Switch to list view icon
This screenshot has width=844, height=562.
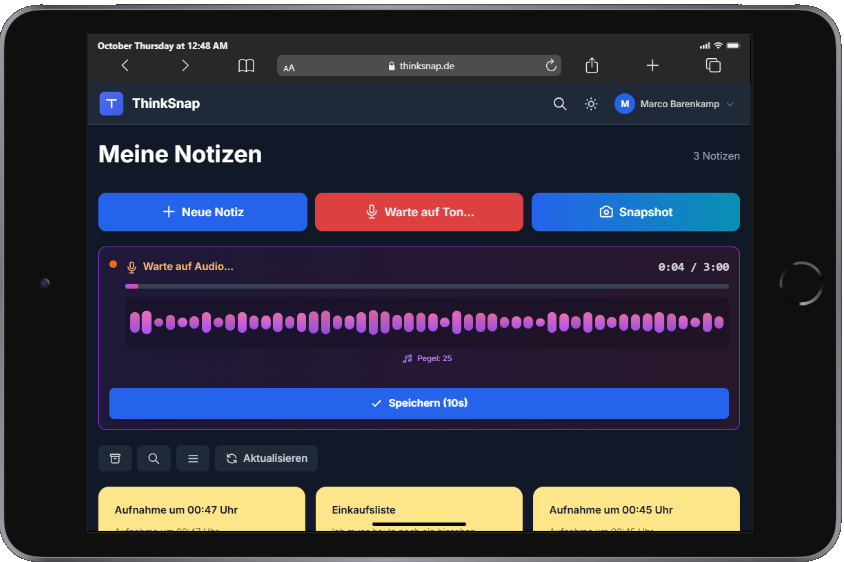point(193,458)
